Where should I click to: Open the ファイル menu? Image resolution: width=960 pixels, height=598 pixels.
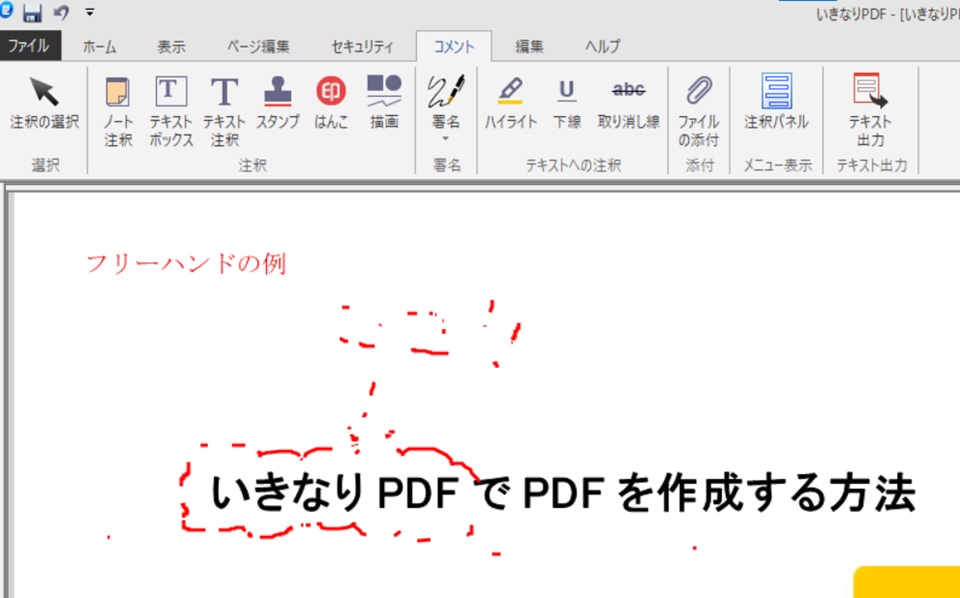[30, 46]
